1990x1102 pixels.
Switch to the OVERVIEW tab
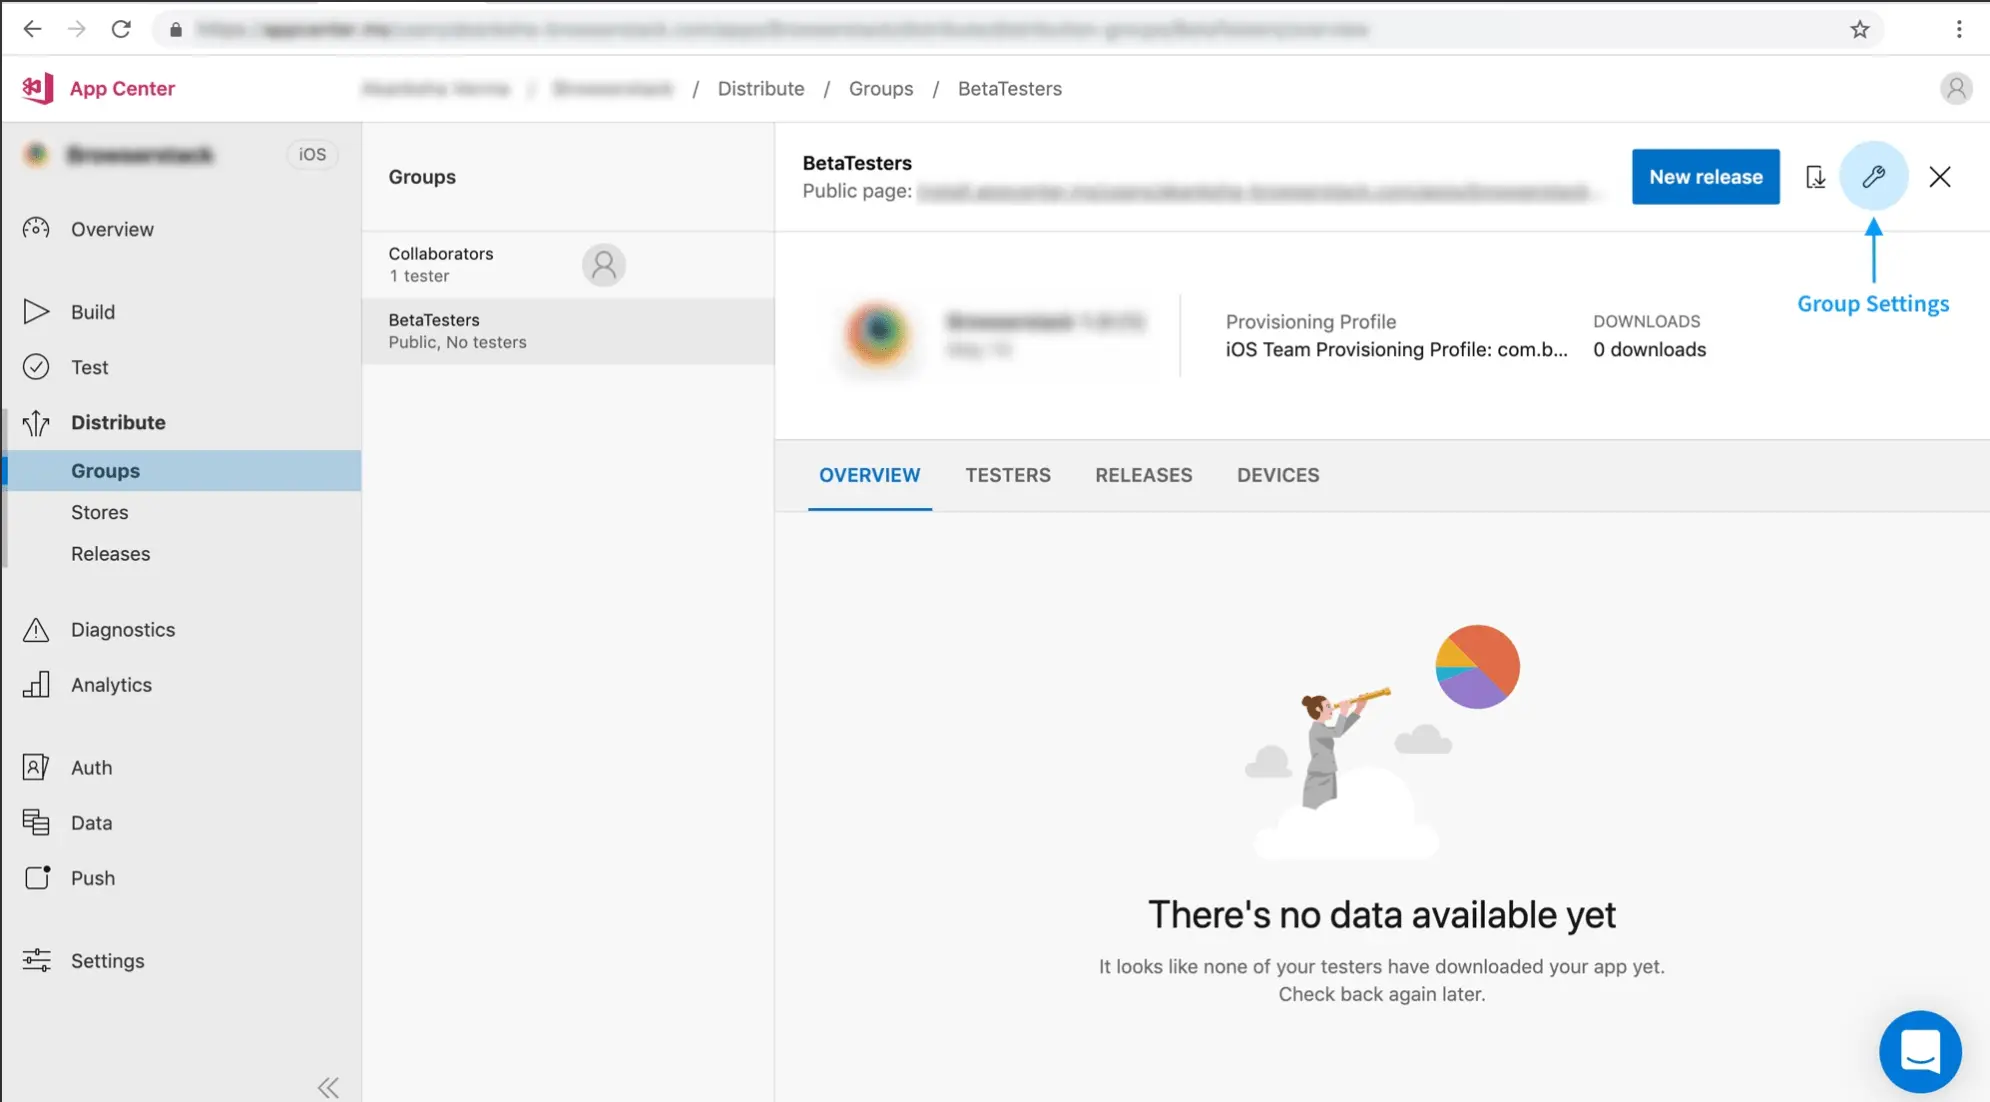(x=870, y=475)
